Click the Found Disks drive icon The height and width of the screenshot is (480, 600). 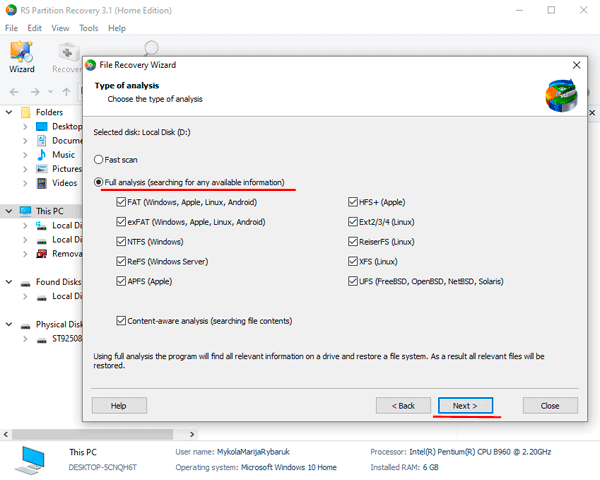click(x=26, y=284)
